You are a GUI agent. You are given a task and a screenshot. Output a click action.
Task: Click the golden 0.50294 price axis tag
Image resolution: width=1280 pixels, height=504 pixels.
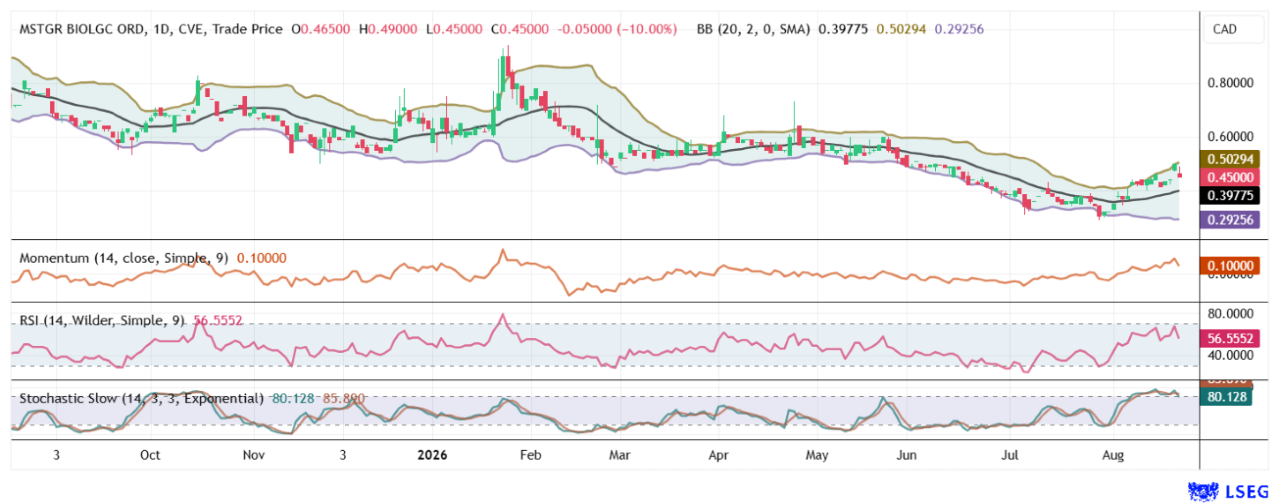click(x=1231, y=158)
